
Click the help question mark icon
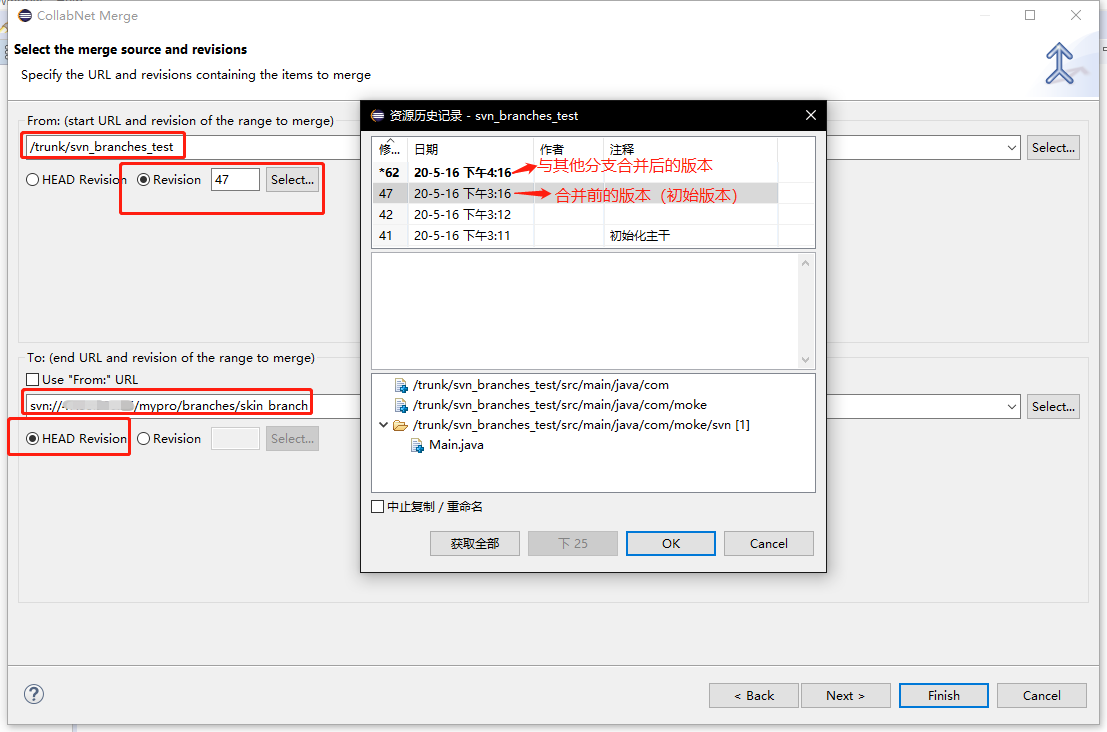click(x=34, y=694)
